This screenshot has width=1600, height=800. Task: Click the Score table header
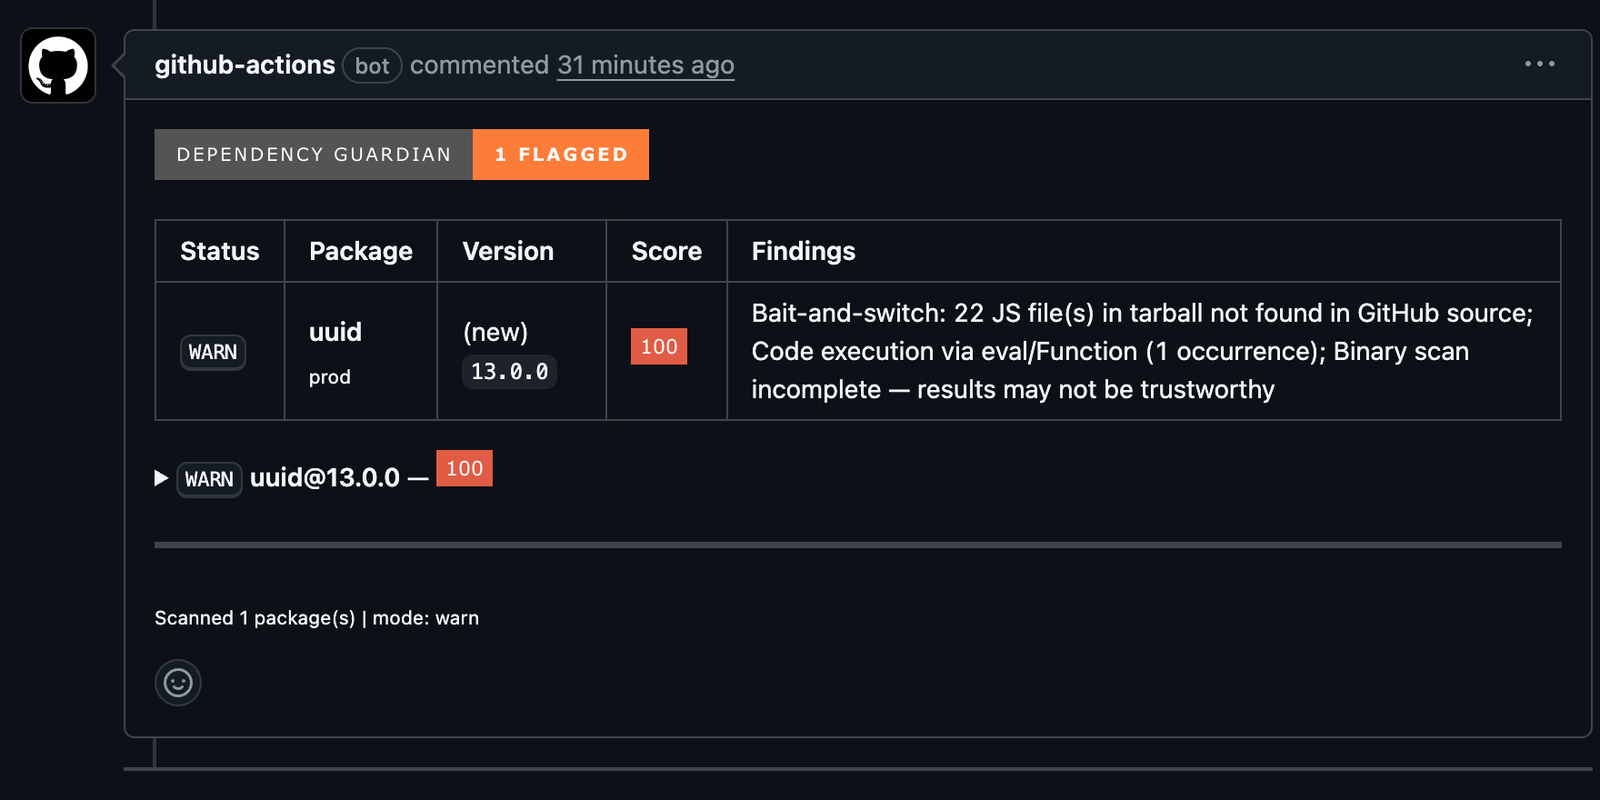pyautogui.click(x=666, y=251)
